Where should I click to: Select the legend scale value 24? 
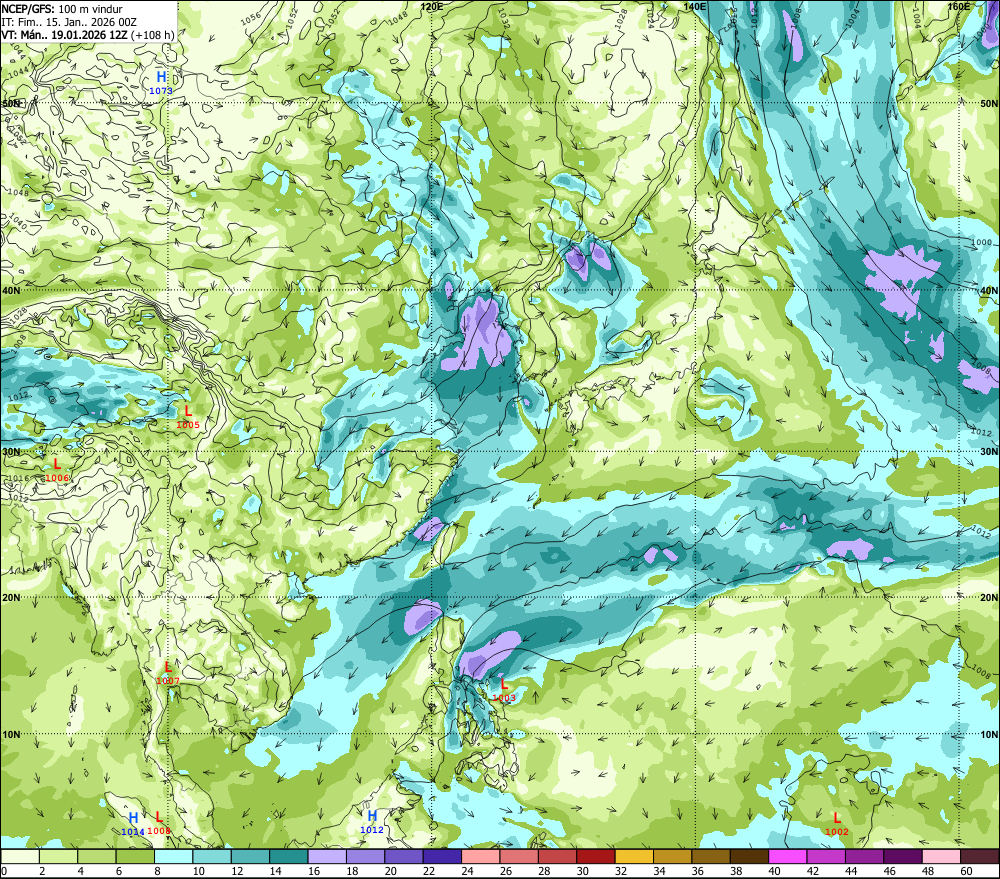(x=467, y=871)
